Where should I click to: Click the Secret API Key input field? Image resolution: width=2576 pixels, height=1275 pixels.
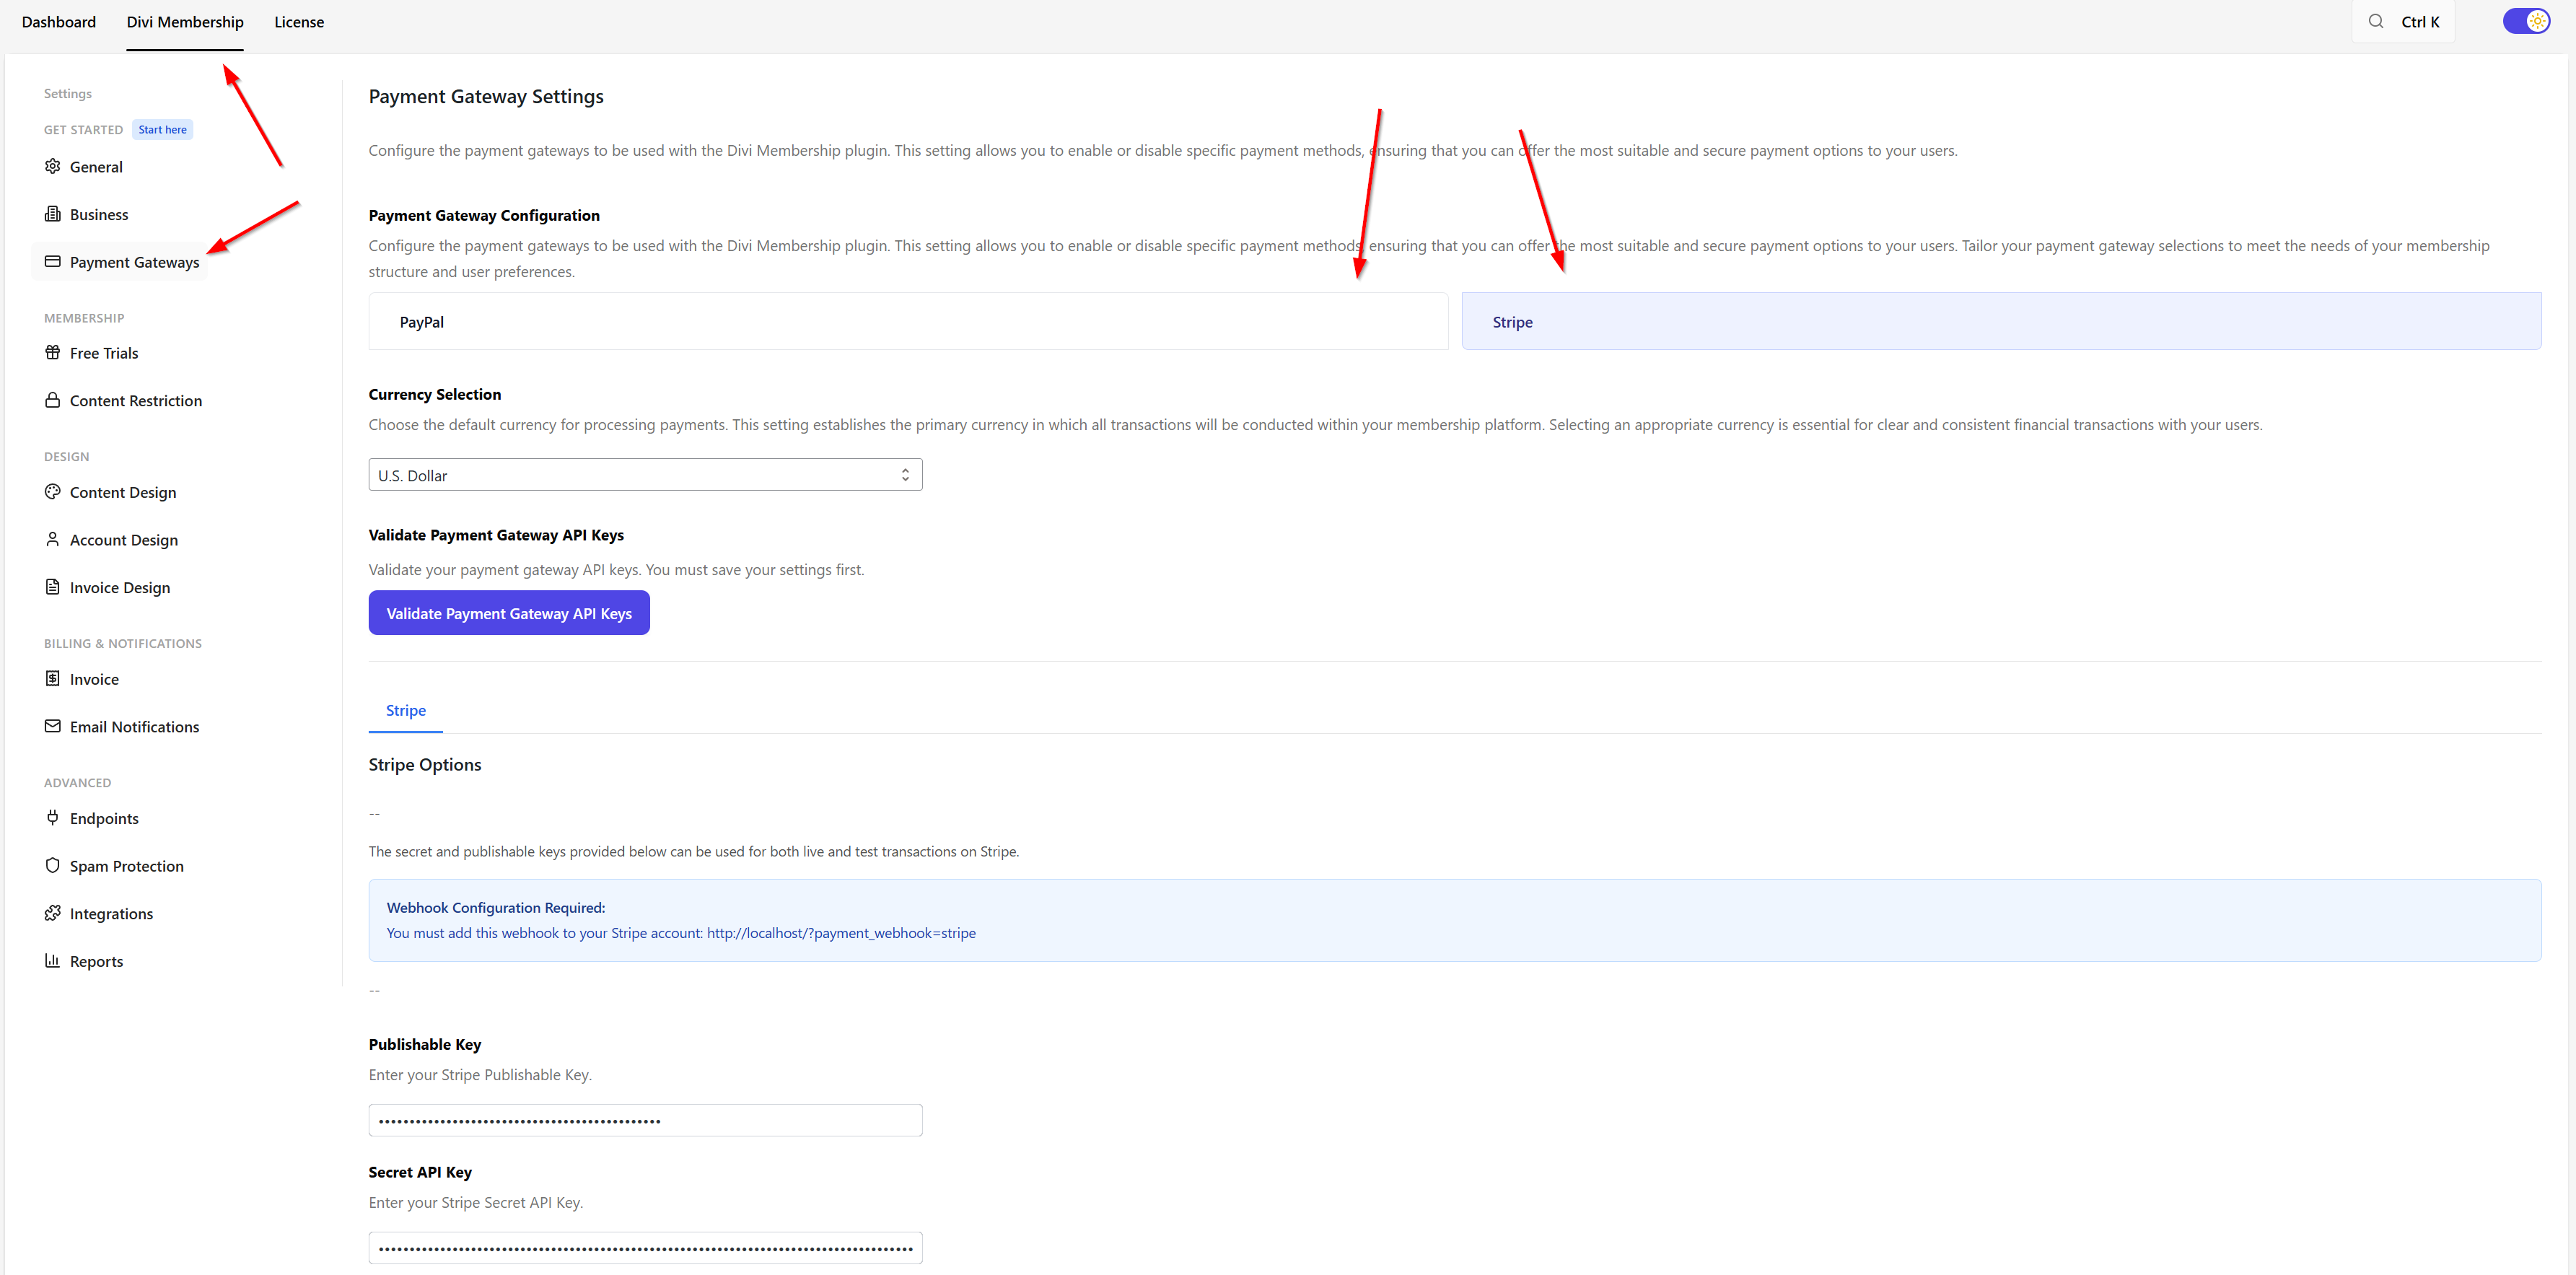[644, 1246]
